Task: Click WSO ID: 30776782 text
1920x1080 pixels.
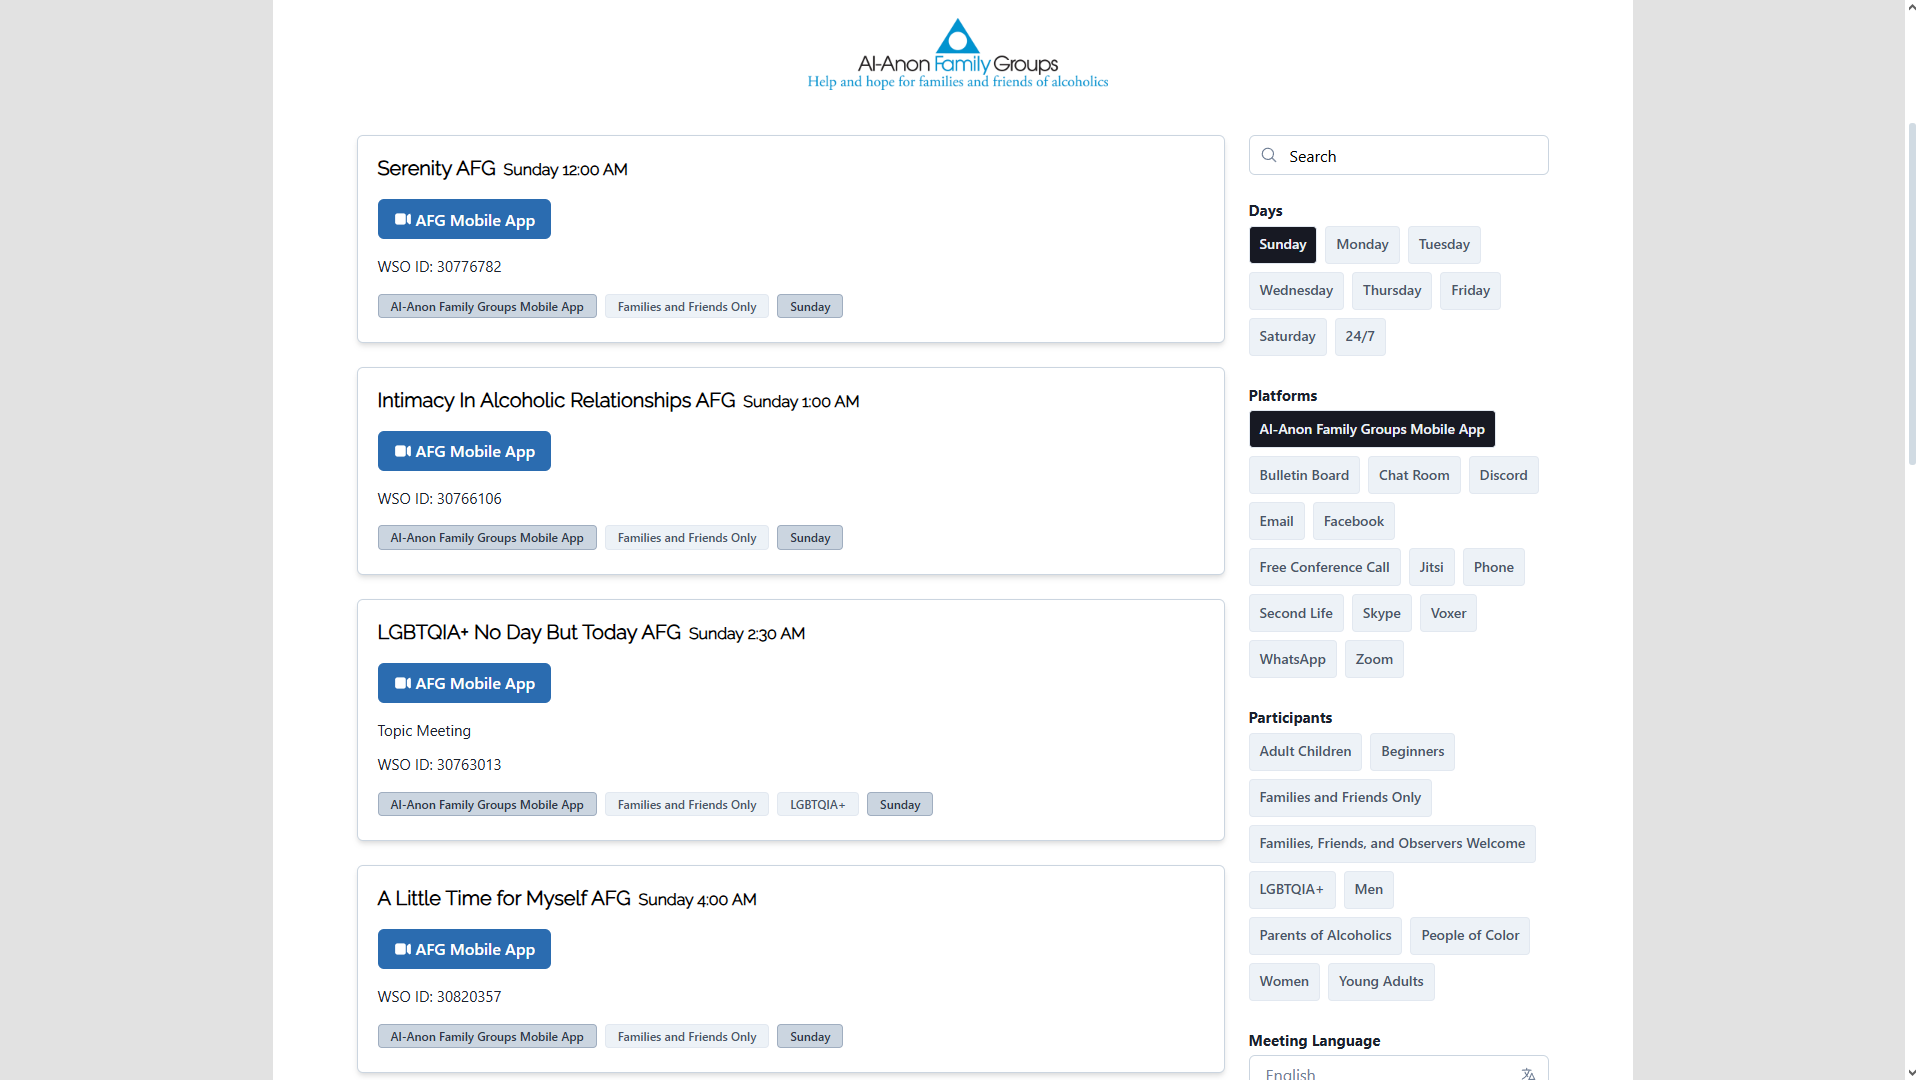Action: coord(439,266)
